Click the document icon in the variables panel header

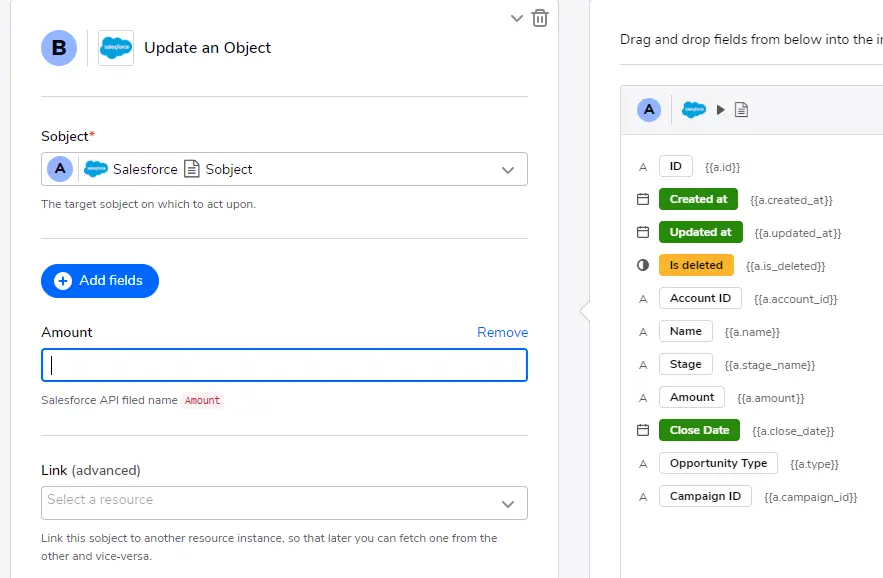tap(741, 109)
